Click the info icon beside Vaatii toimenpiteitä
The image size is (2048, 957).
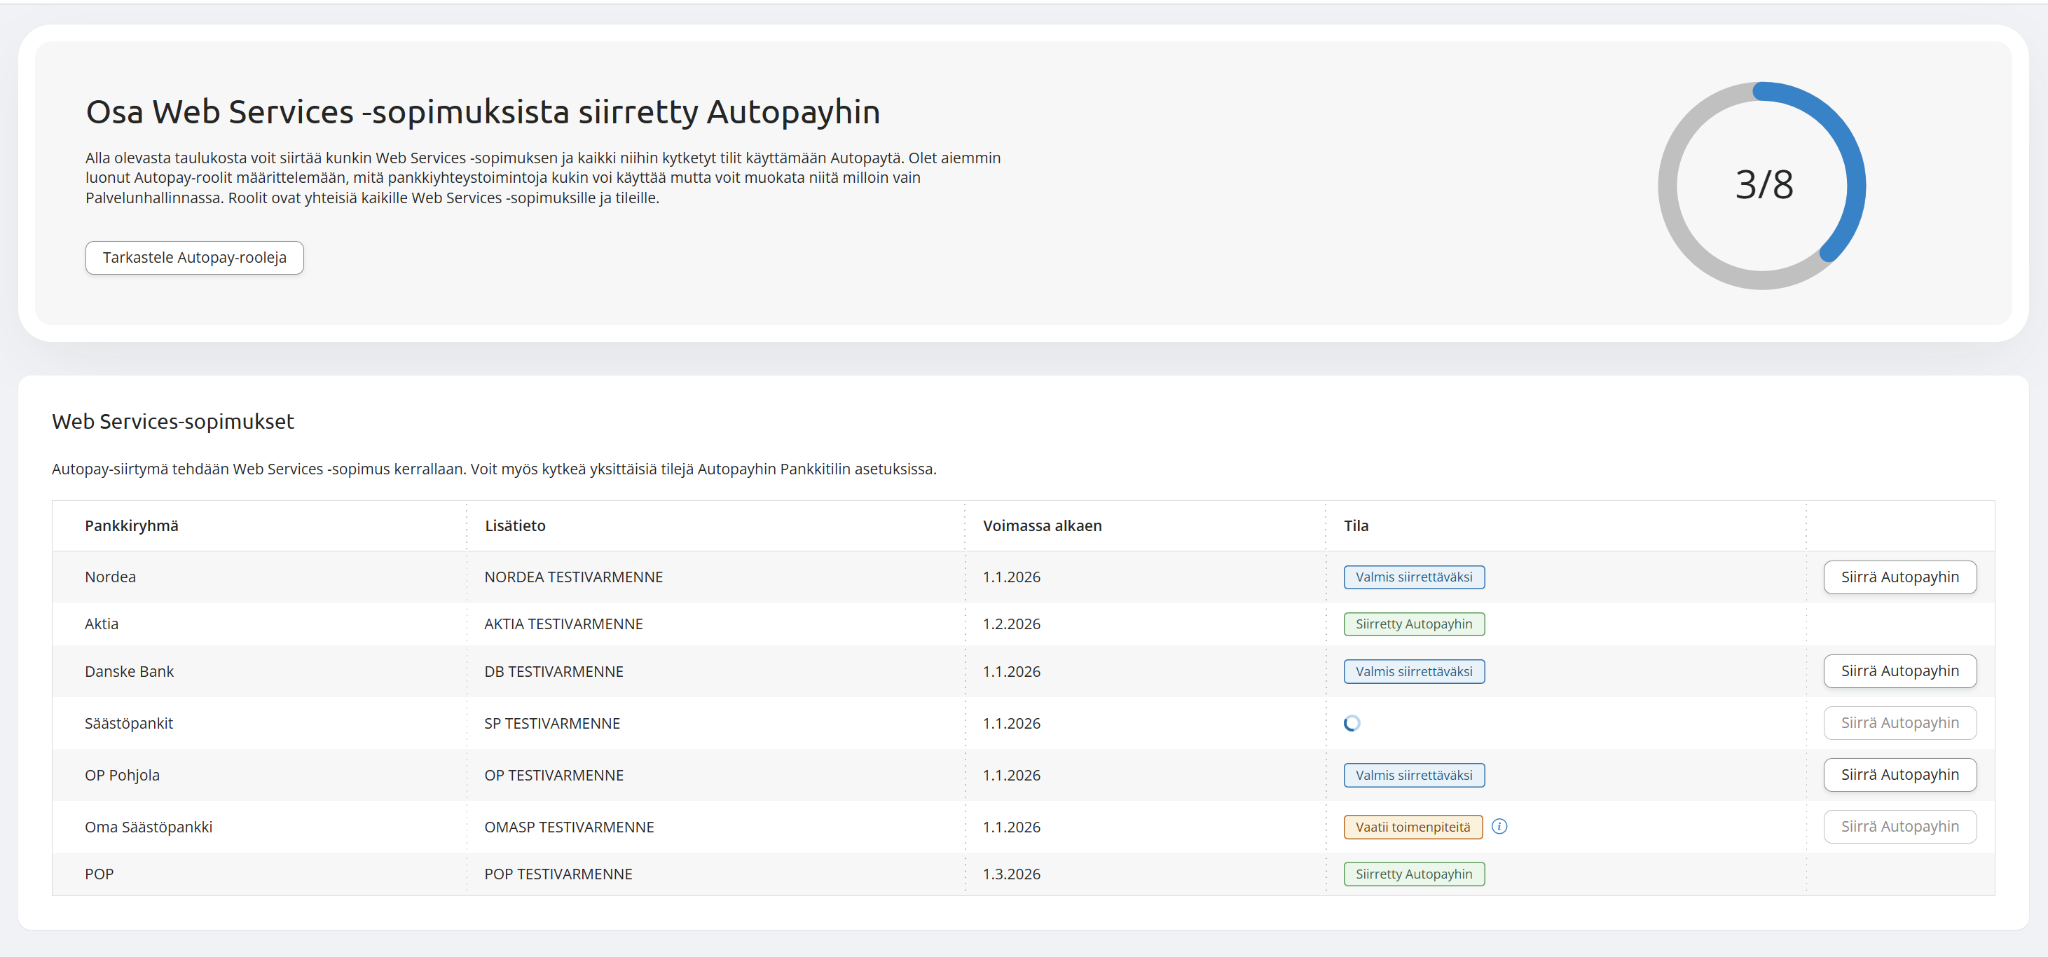(x=1499, y=826)
